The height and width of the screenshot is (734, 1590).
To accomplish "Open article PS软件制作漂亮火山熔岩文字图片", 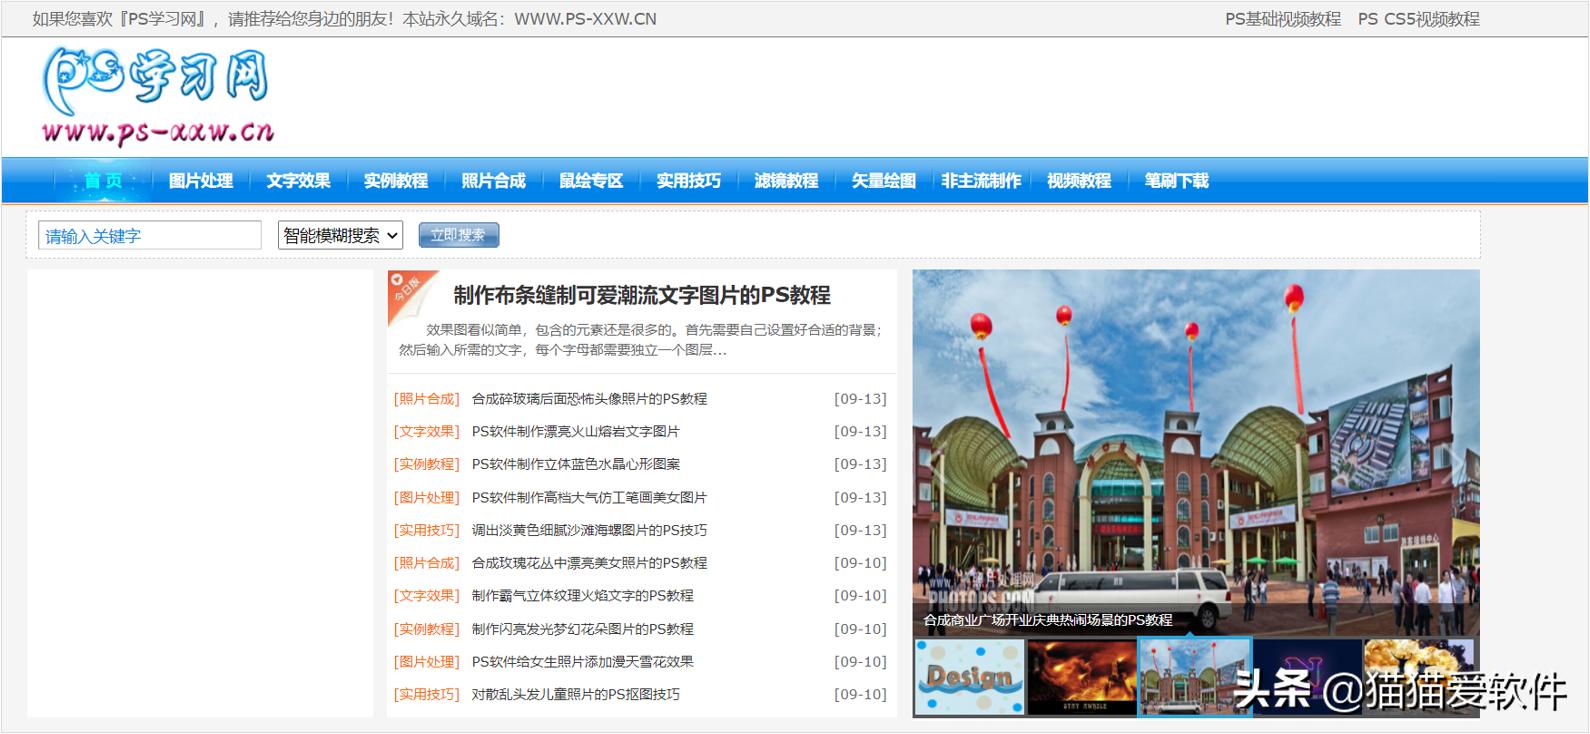I will (x=576, y=432).
